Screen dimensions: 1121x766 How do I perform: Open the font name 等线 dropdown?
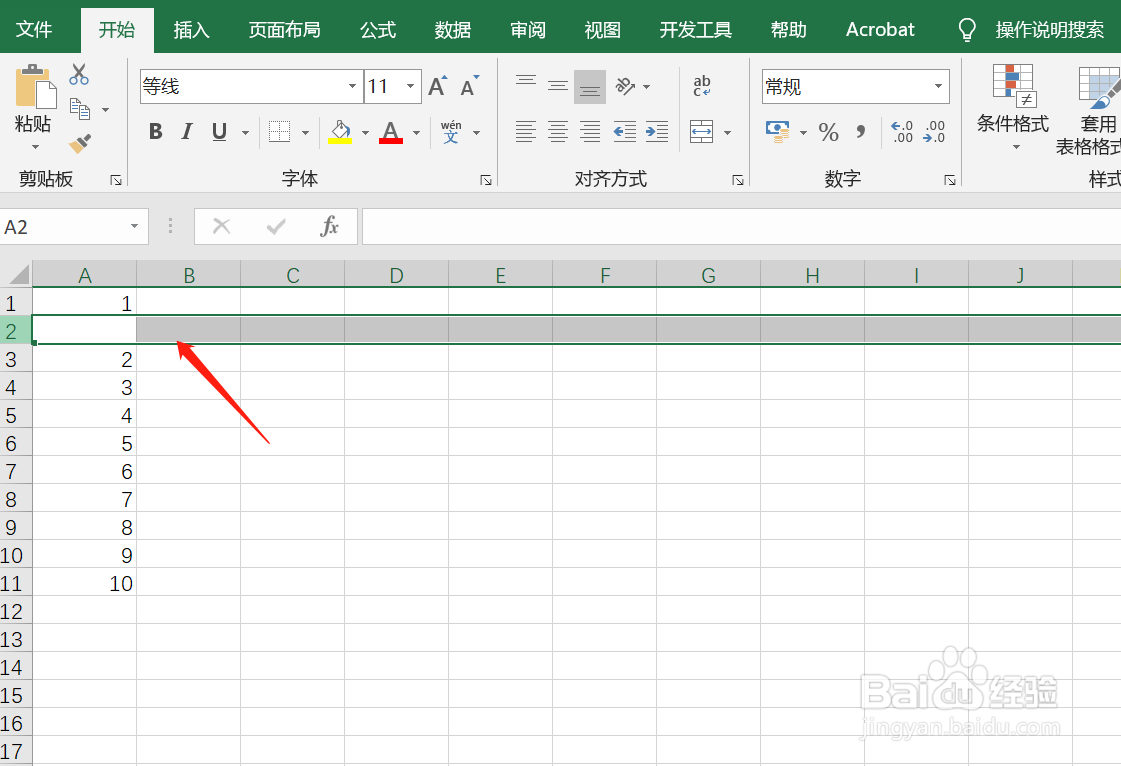[x=352, y=87]
